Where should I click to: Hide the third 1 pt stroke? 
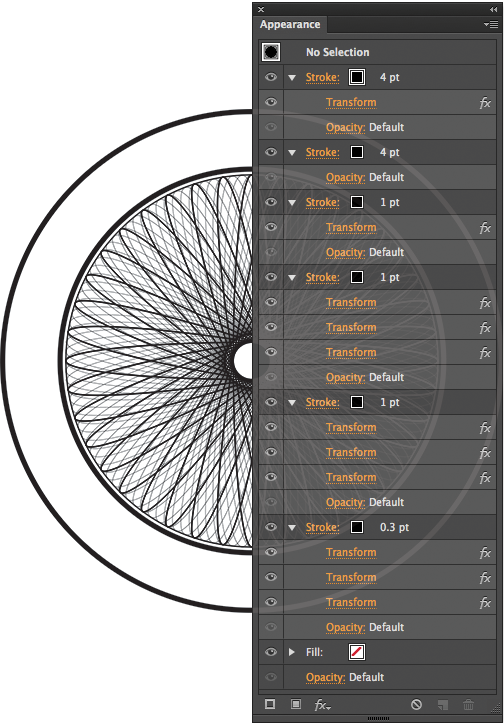[271, 402]
